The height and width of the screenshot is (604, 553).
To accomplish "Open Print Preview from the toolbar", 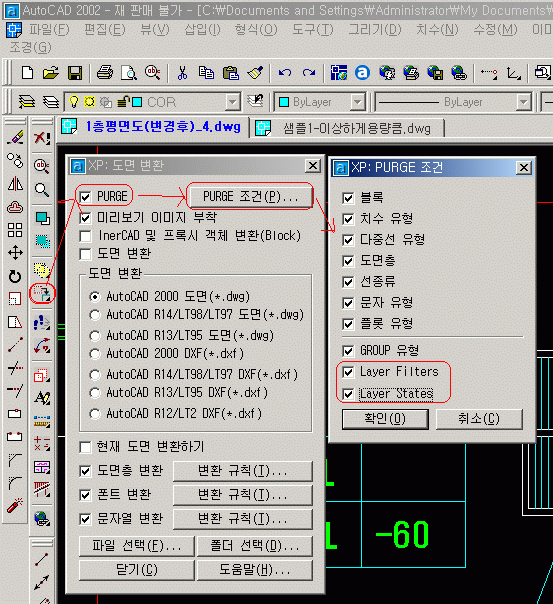I will coord(129,72).
